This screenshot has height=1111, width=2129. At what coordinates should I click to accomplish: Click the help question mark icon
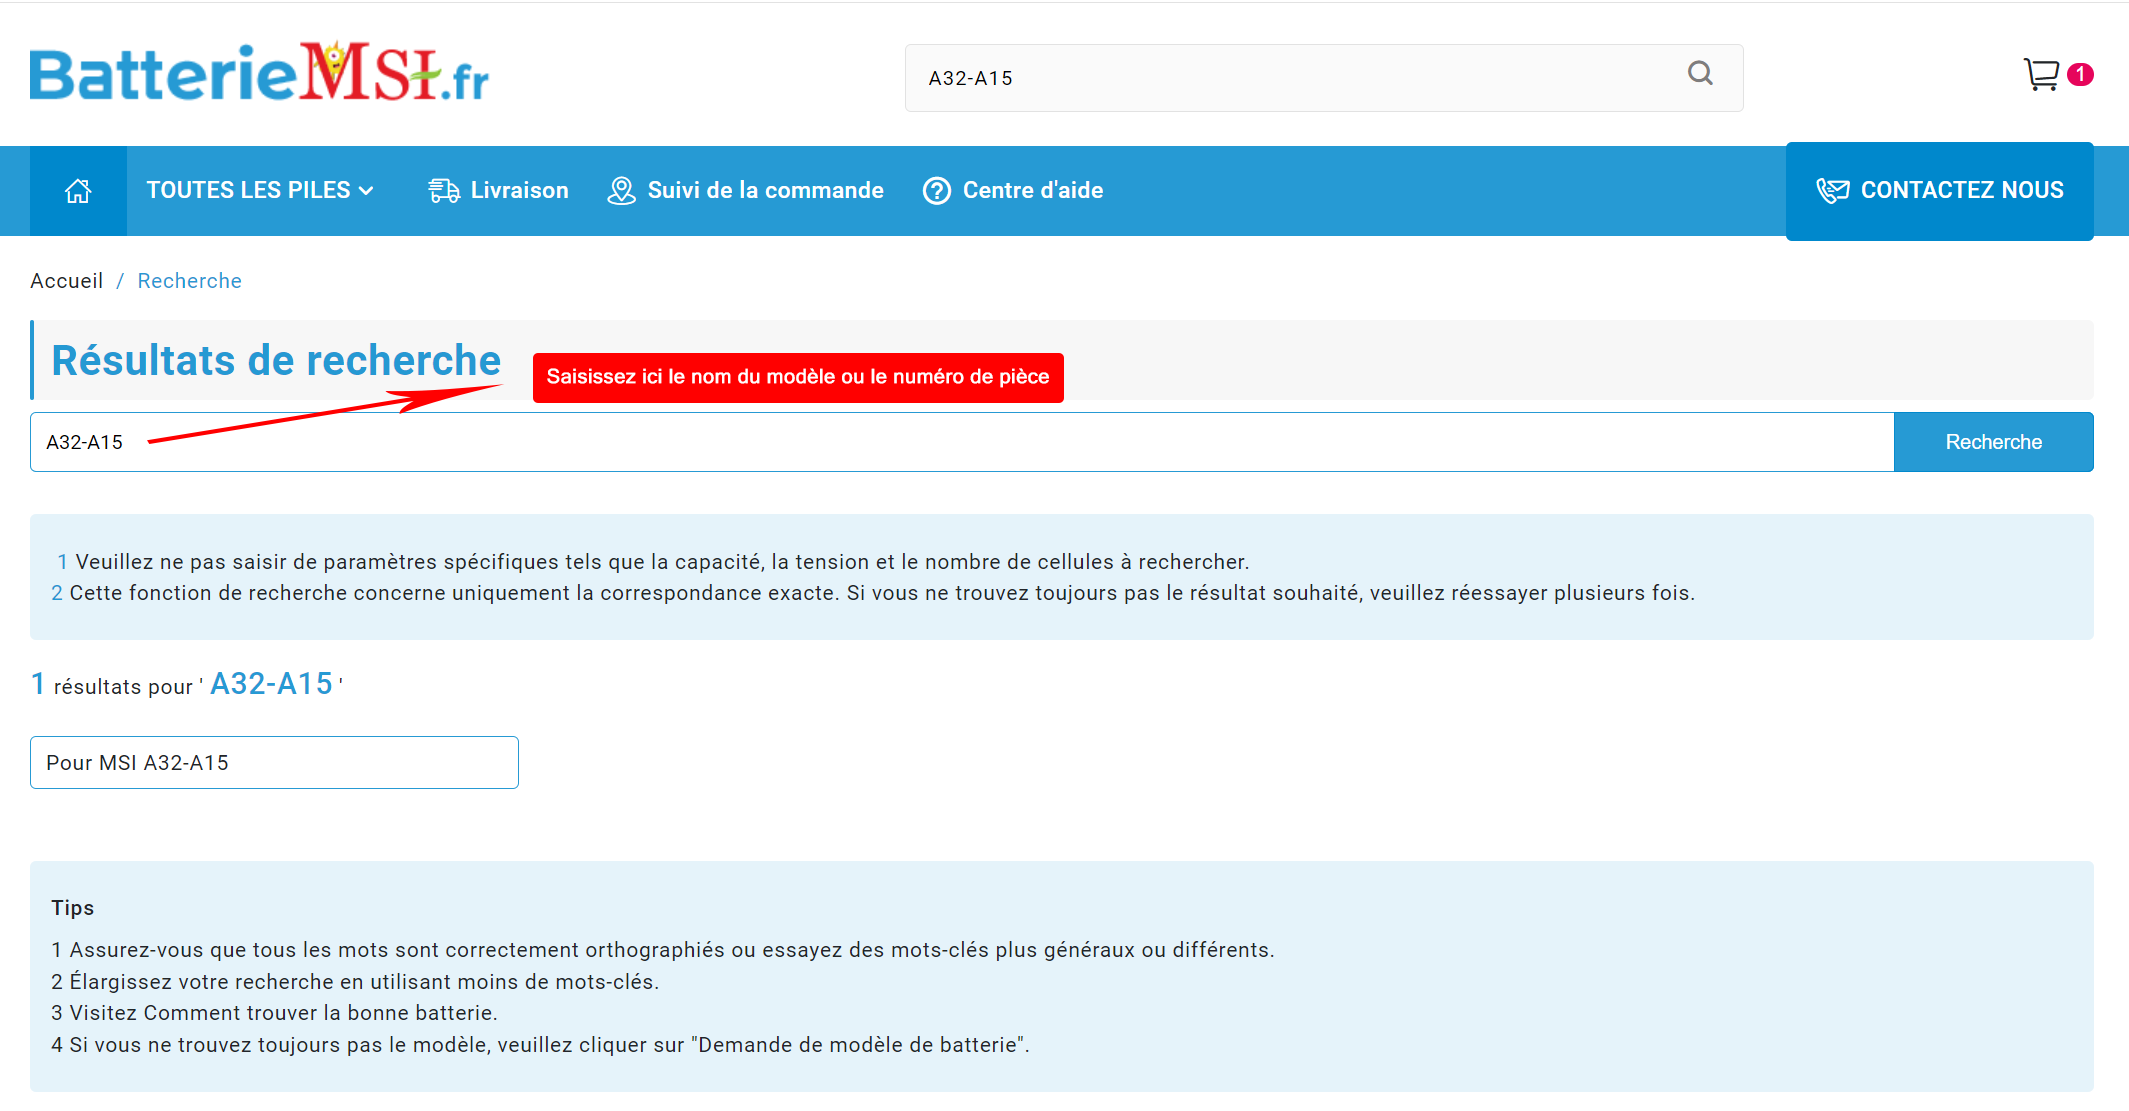click(936, 190)
